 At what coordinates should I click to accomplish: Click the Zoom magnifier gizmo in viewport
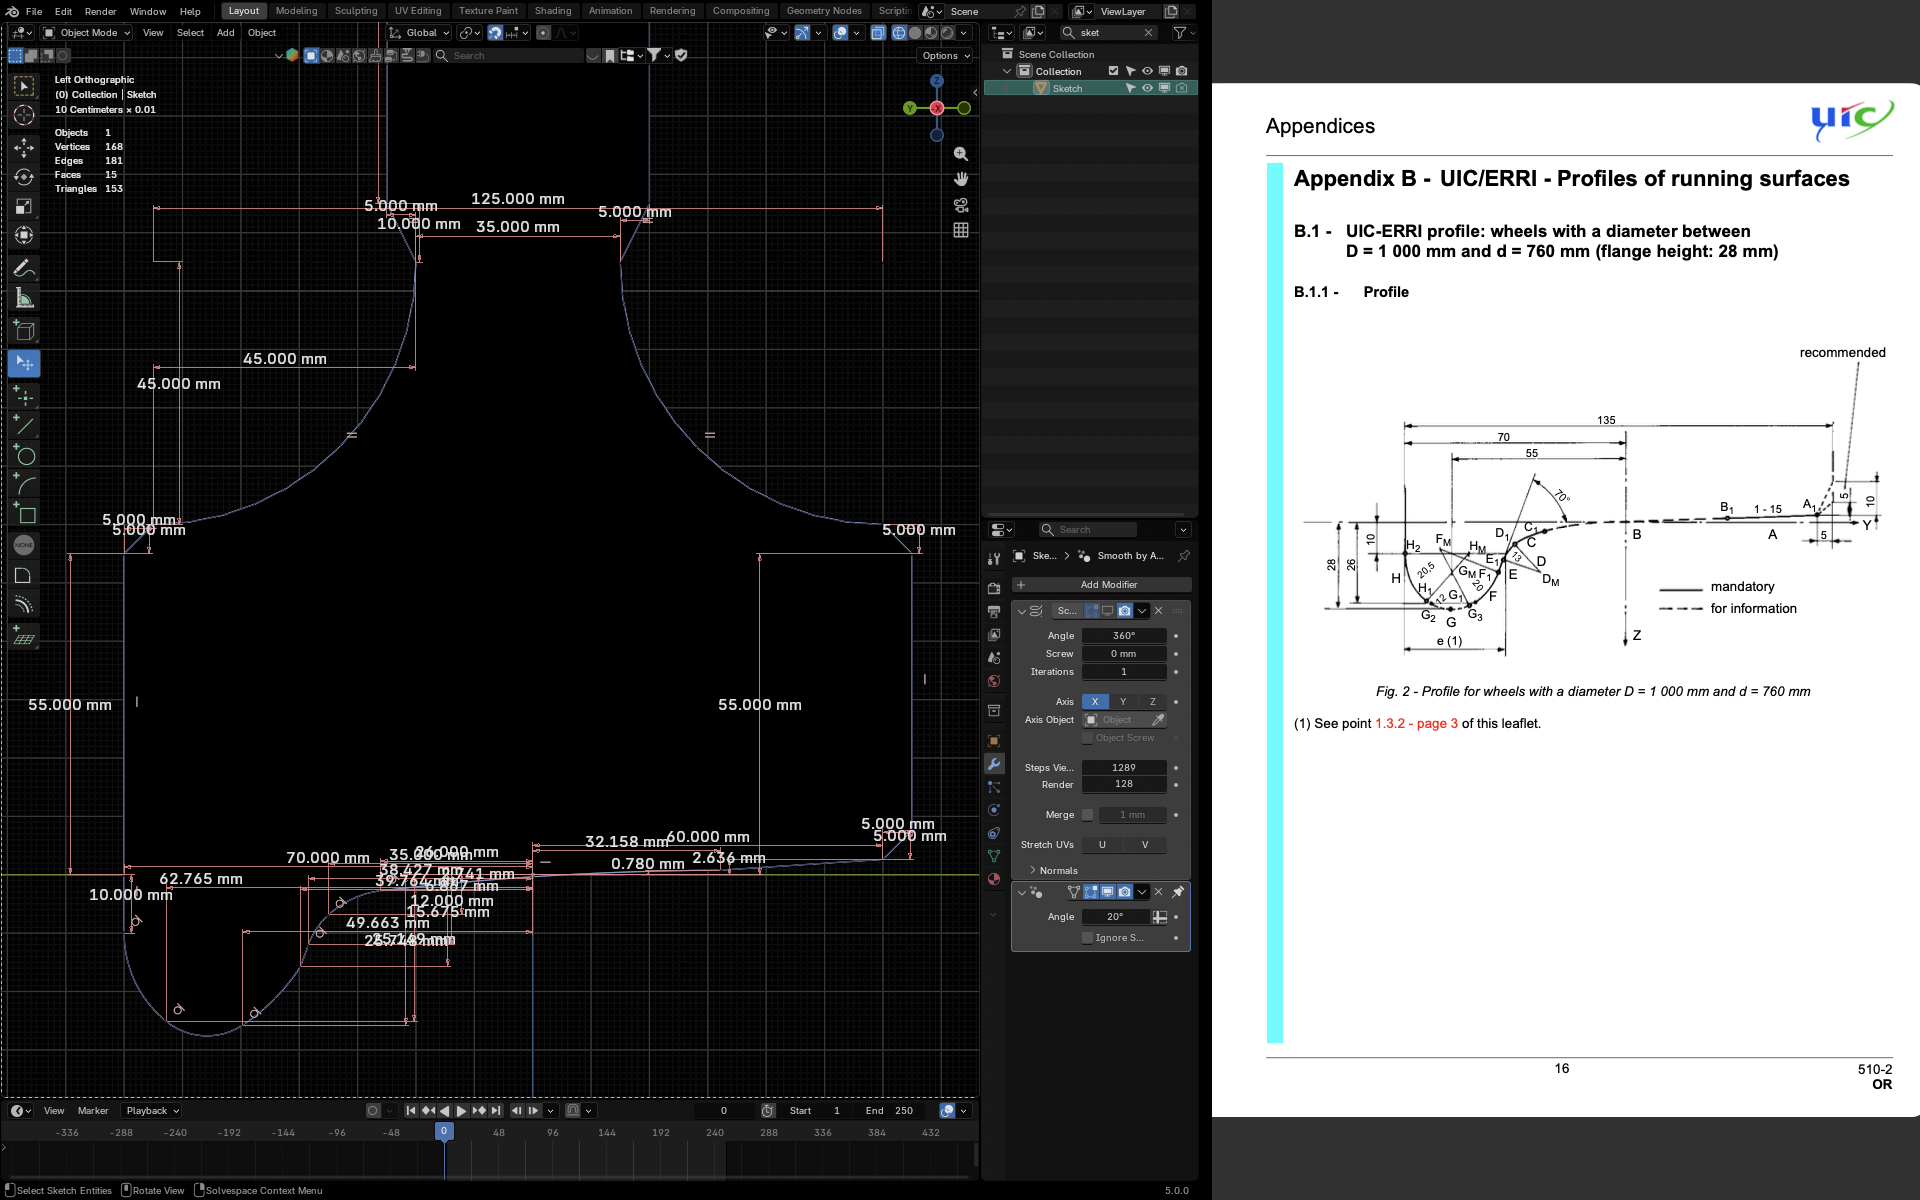click(x=961, y=154)
